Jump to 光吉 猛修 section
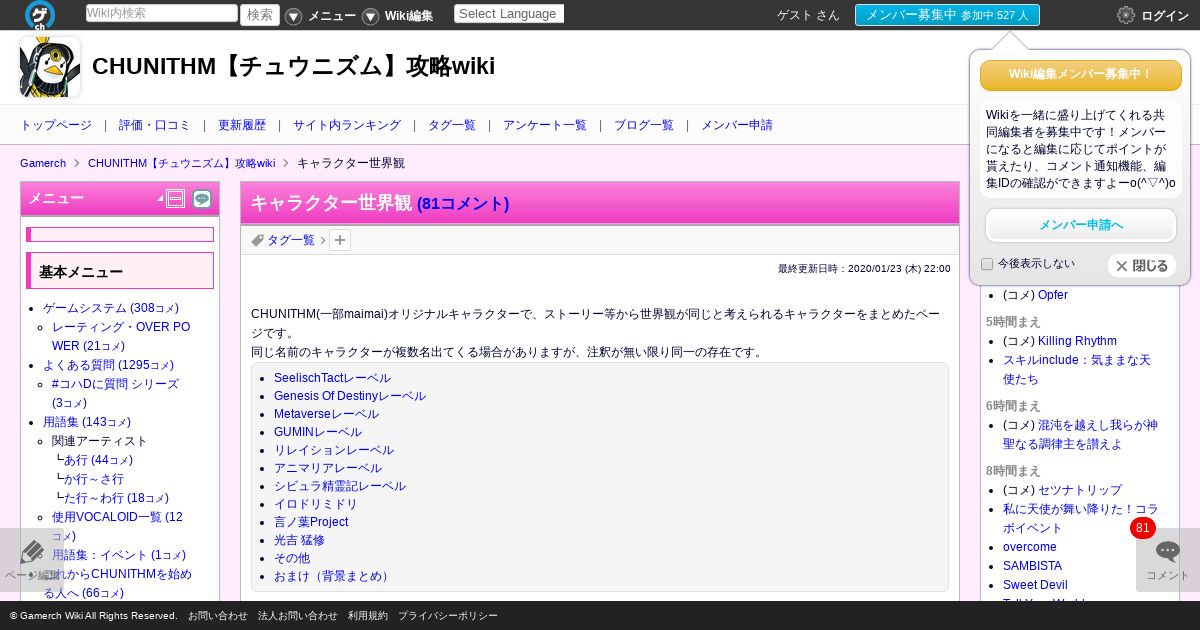1200x630 pixels. click(299, 540)
